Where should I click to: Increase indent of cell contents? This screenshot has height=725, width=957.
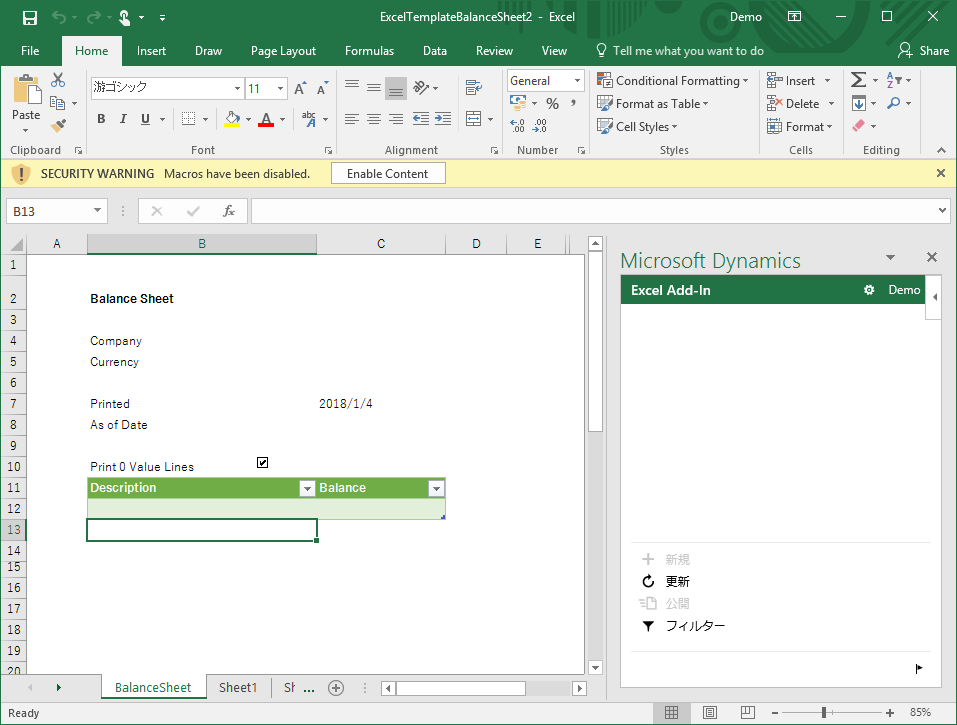tap(443, 119)
